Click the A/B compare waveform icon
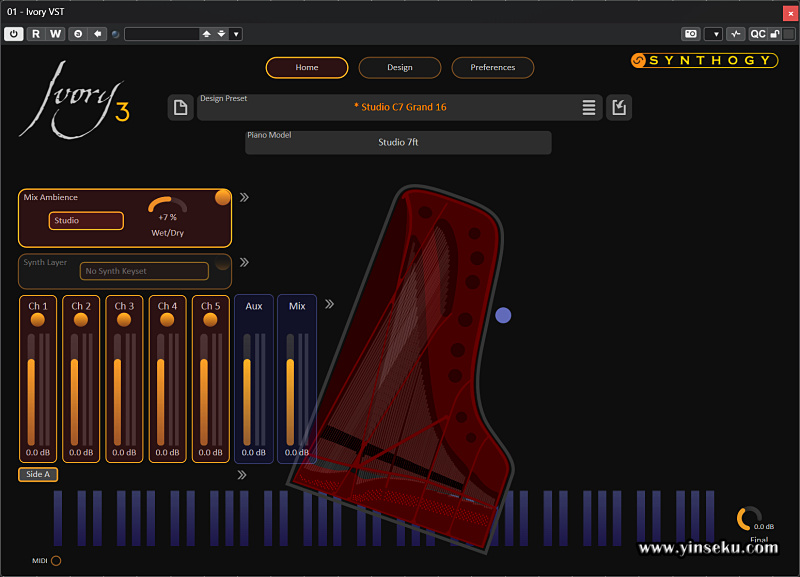The width and height of the screenshot is (800, 577). pos(736,34)
